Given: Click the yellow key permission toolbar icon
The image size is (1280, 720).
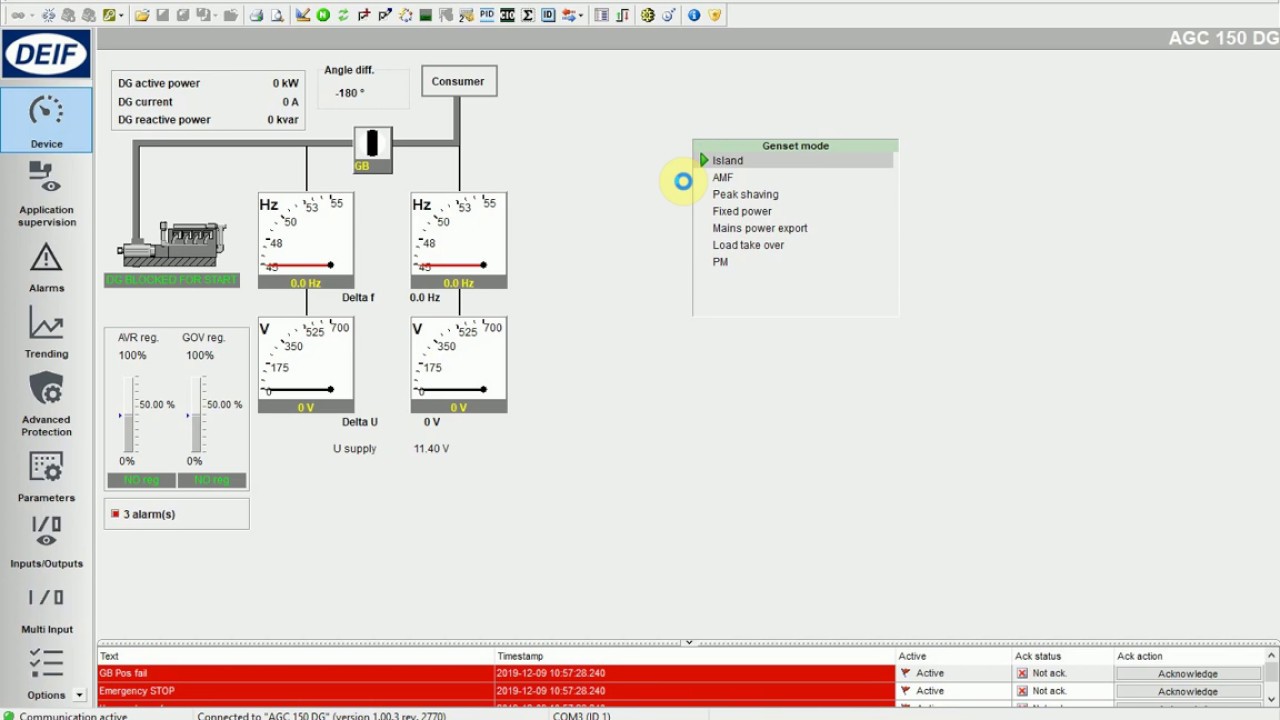Looking at the screenshot, I should [109, 15].
